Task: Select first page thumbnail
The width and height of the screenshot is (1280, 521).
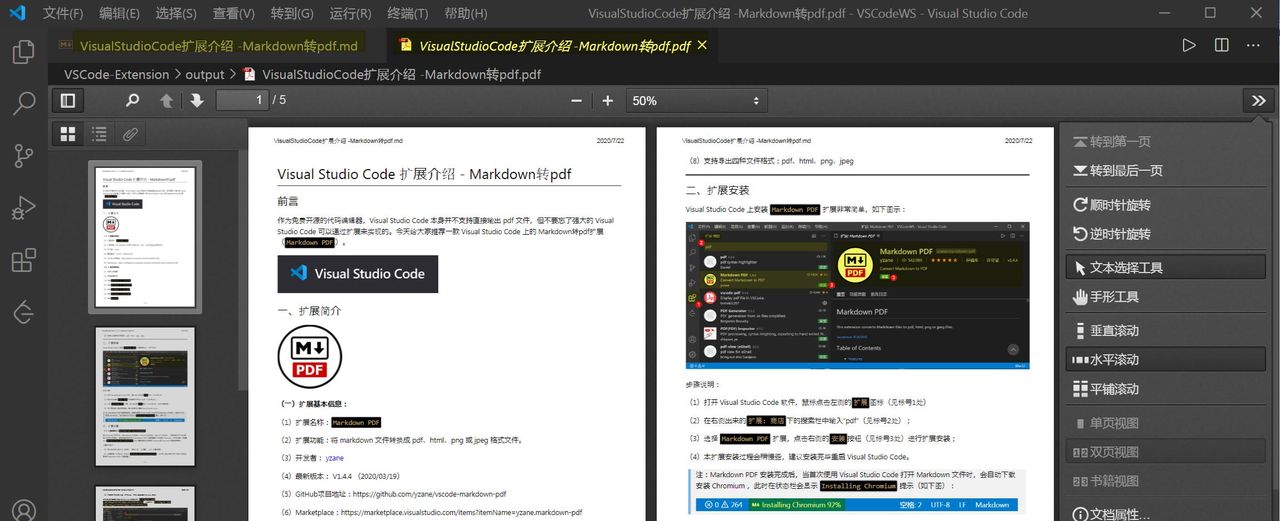Action: click(x=145, y=237)
